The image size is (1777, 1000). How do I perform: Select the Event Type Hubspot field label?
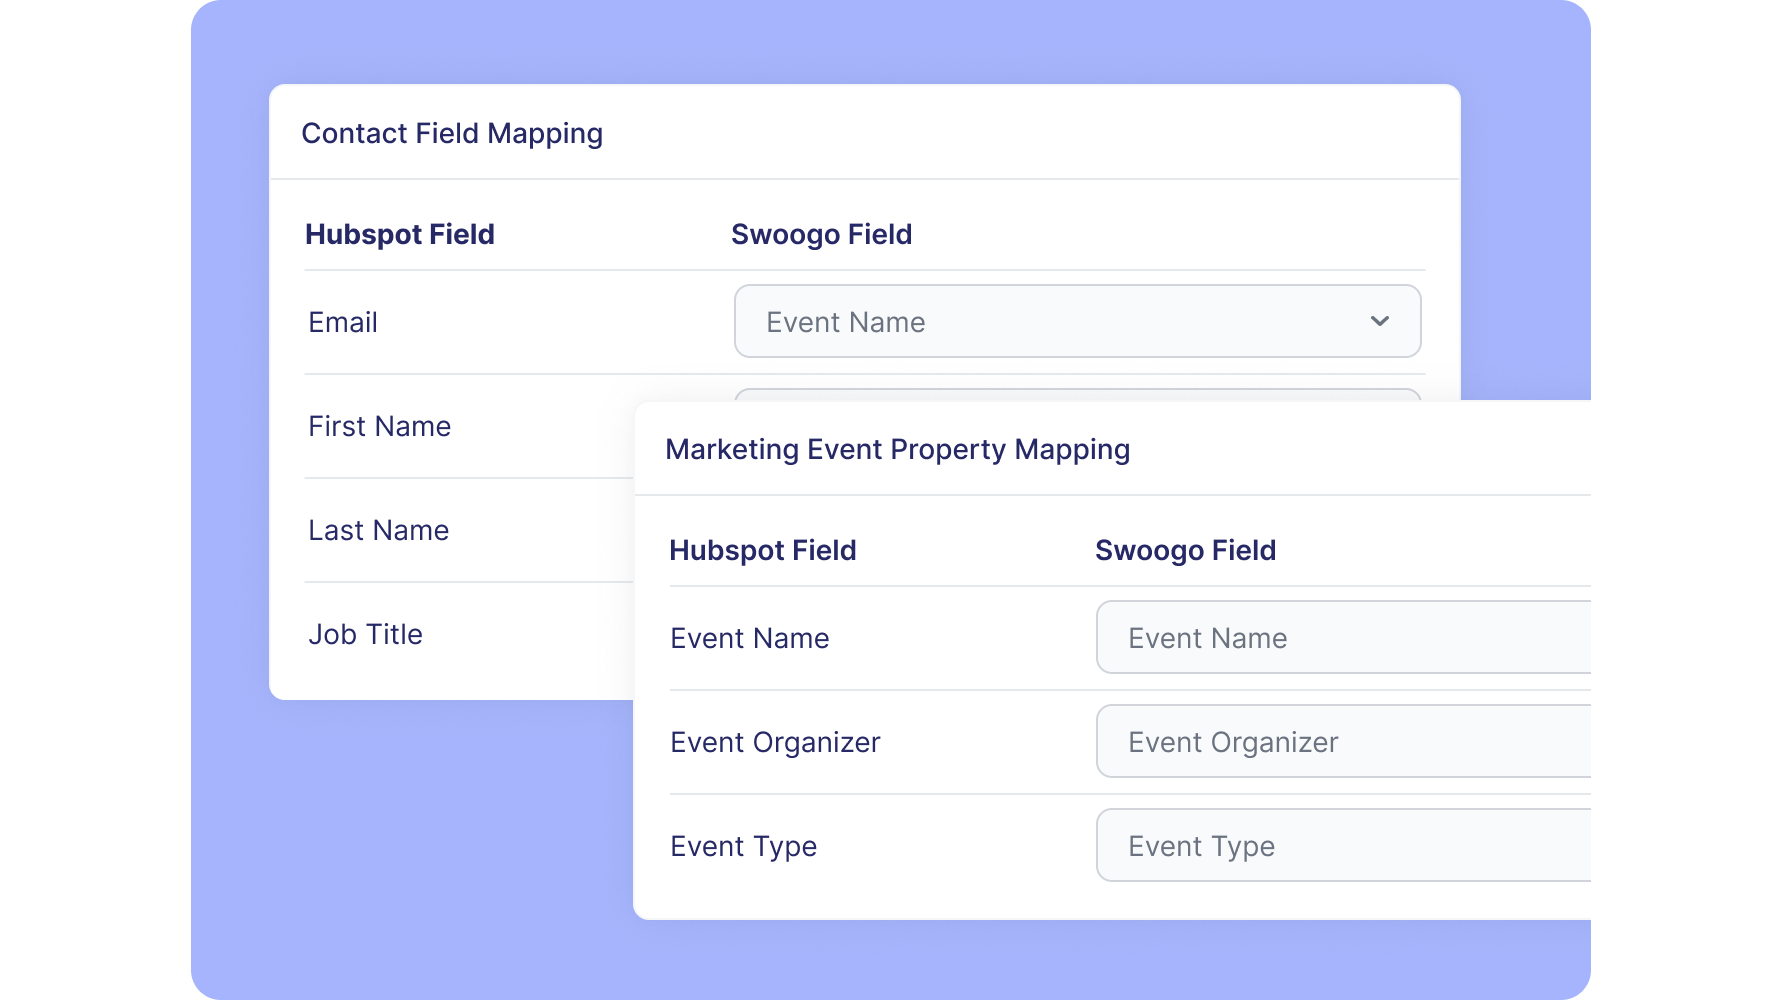tap(744, 846)
